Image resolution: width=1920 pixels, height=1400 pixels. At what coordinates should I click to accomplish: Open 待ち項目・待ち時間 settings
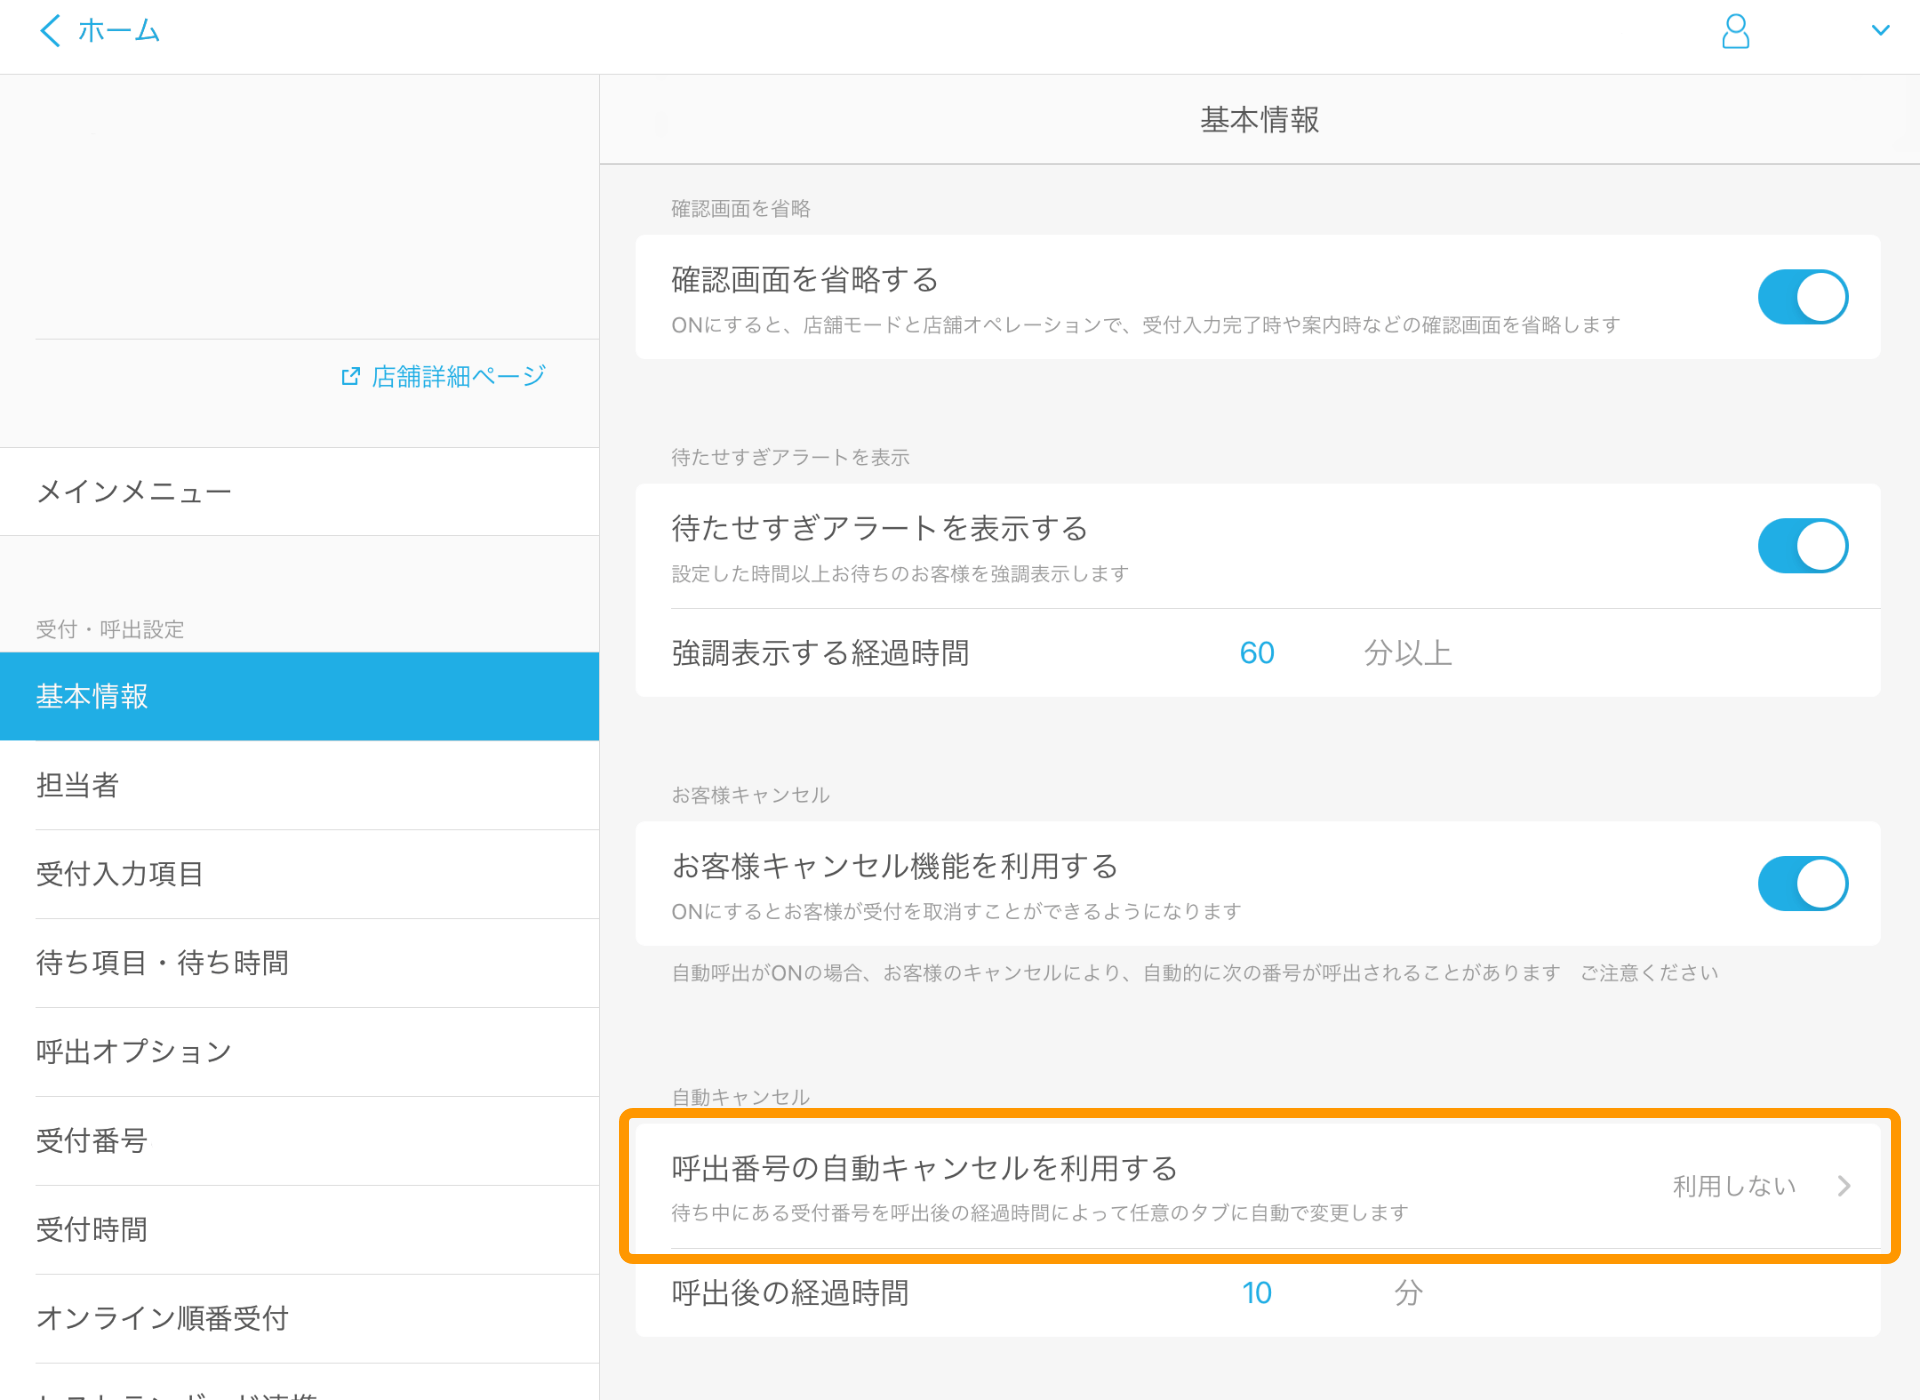click(x=161, y=962)
